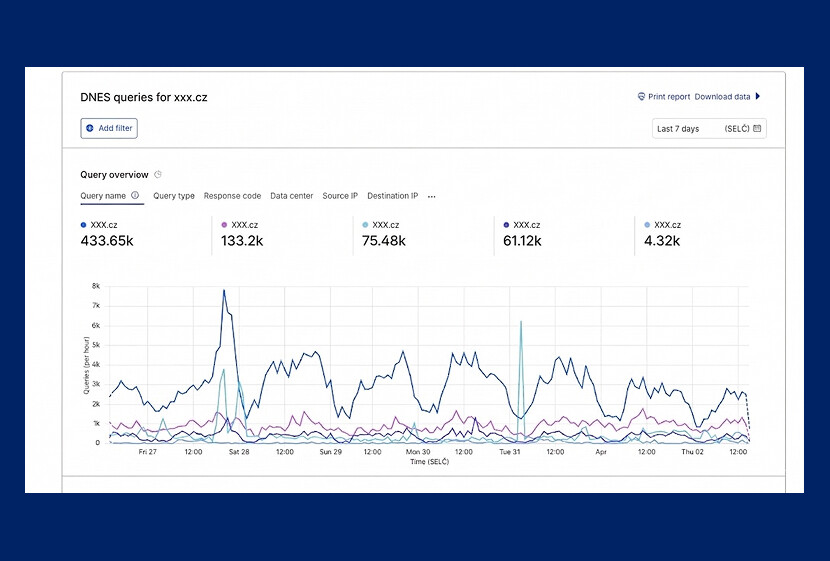This screenshot has width=830, height=561.
Task: Click the info icon next to Query name
Action: point(135,196)
